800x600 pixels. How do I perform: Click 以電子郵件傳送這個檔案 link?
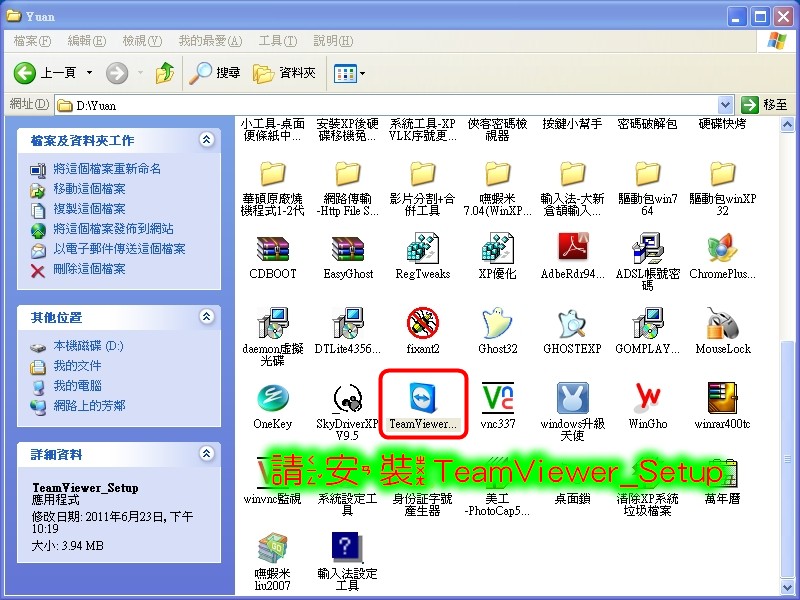(119, 248)
